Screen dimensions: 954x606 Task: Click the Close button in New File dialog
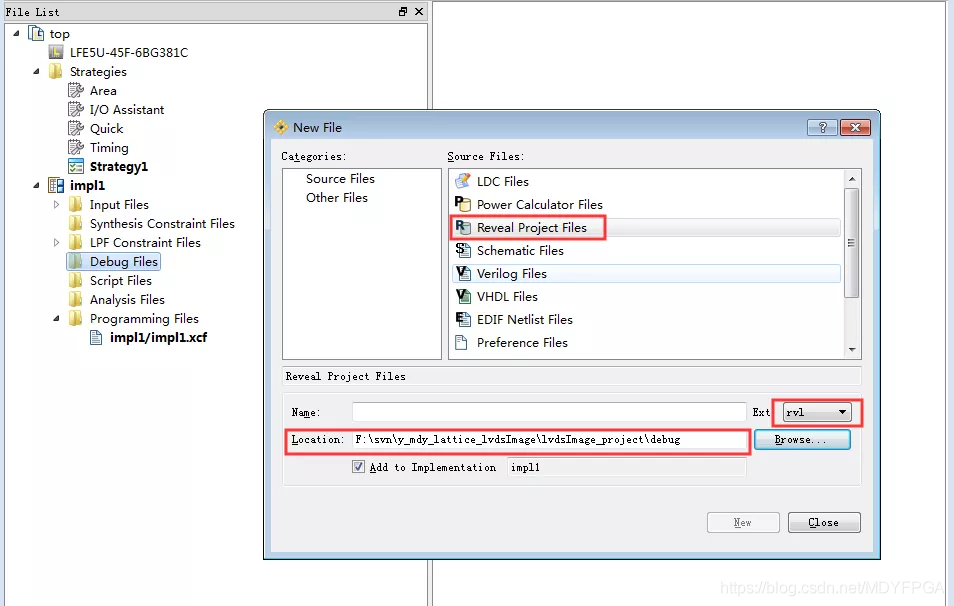click(x=824, y=522)
